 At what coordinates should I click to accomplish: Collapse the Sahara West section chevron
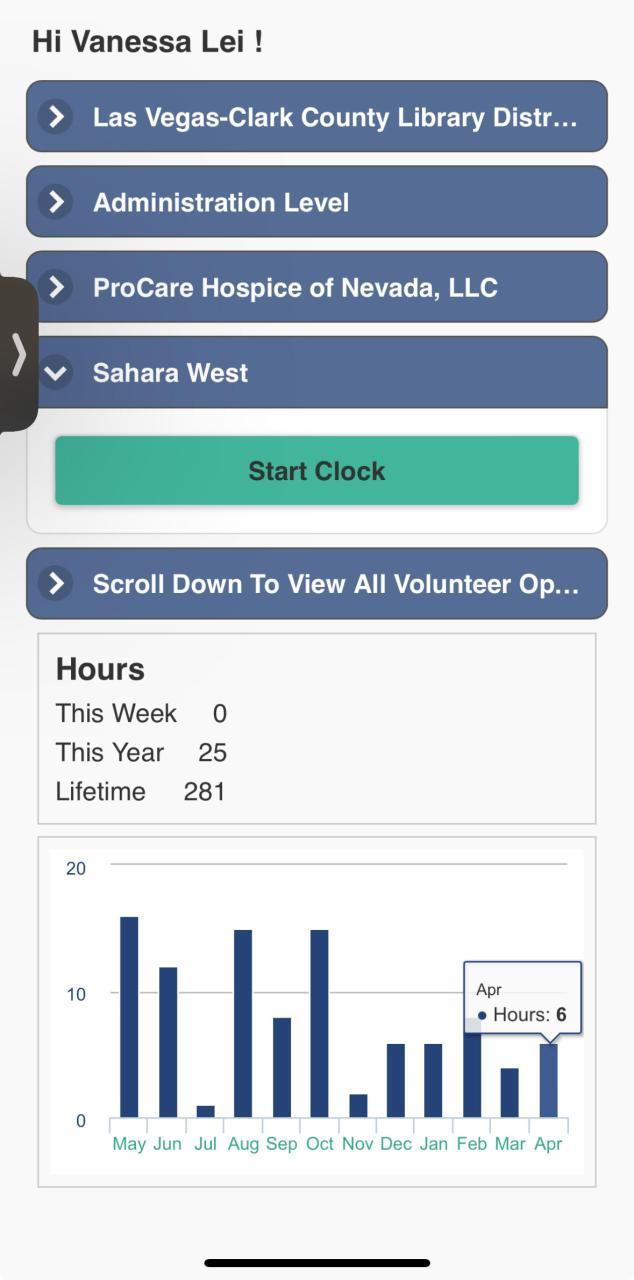(x=57, y=373)
